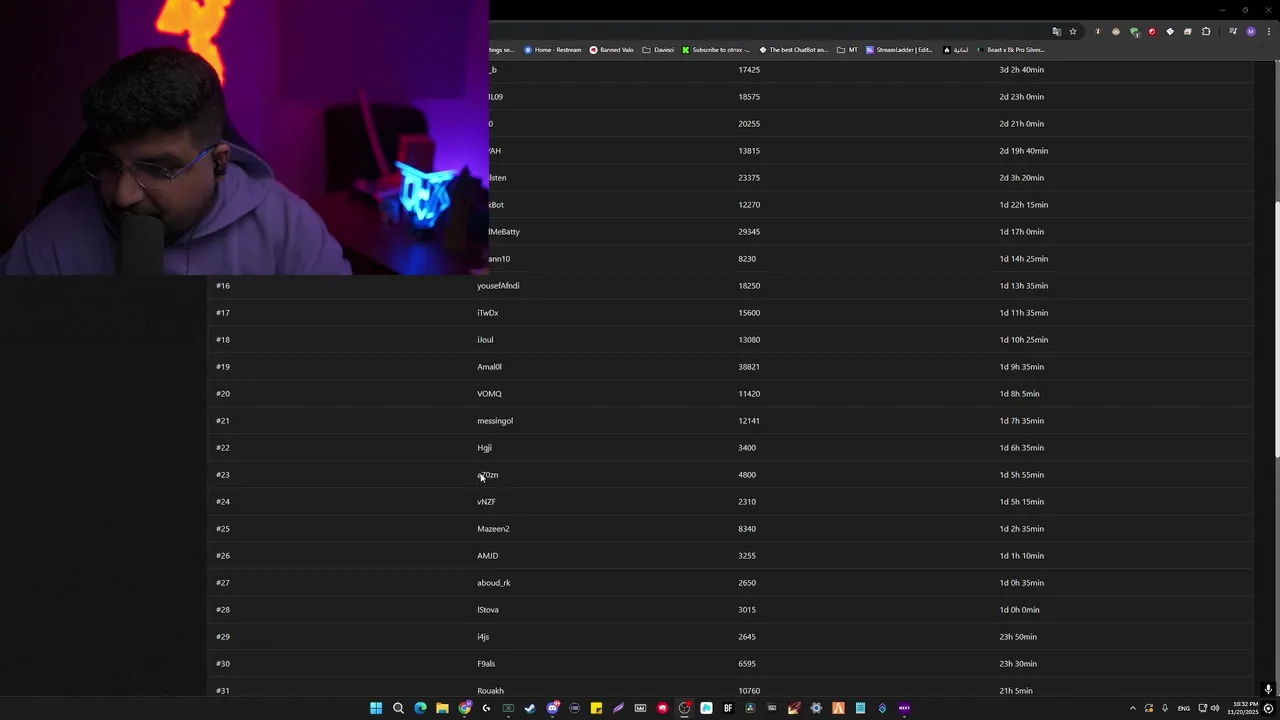The height and width of the screenshot is (720, 1280).
Task: Open Subscribe to otrxx bookmark
Action: [x=716, y=49]
